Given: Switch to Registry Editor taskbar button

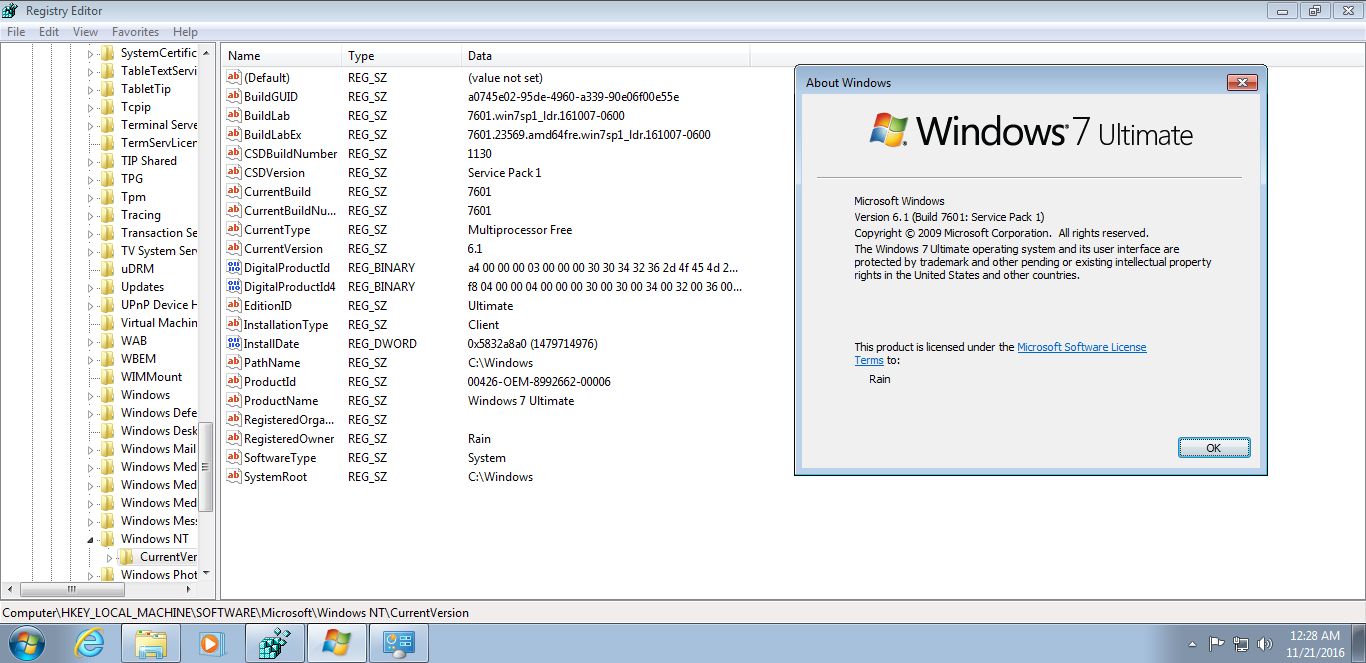Looking at the screenshot, I should pos(274,643).
